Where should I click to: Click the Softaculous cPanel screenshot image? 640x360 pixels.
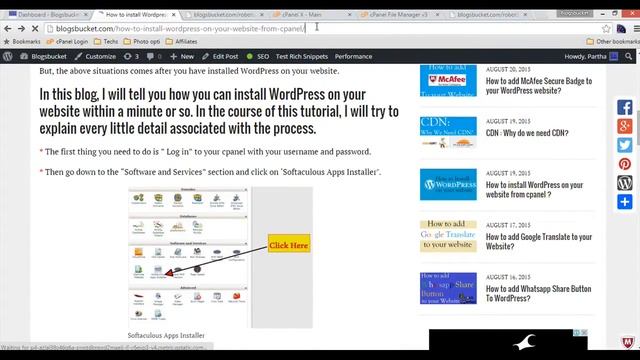(220, 258)
